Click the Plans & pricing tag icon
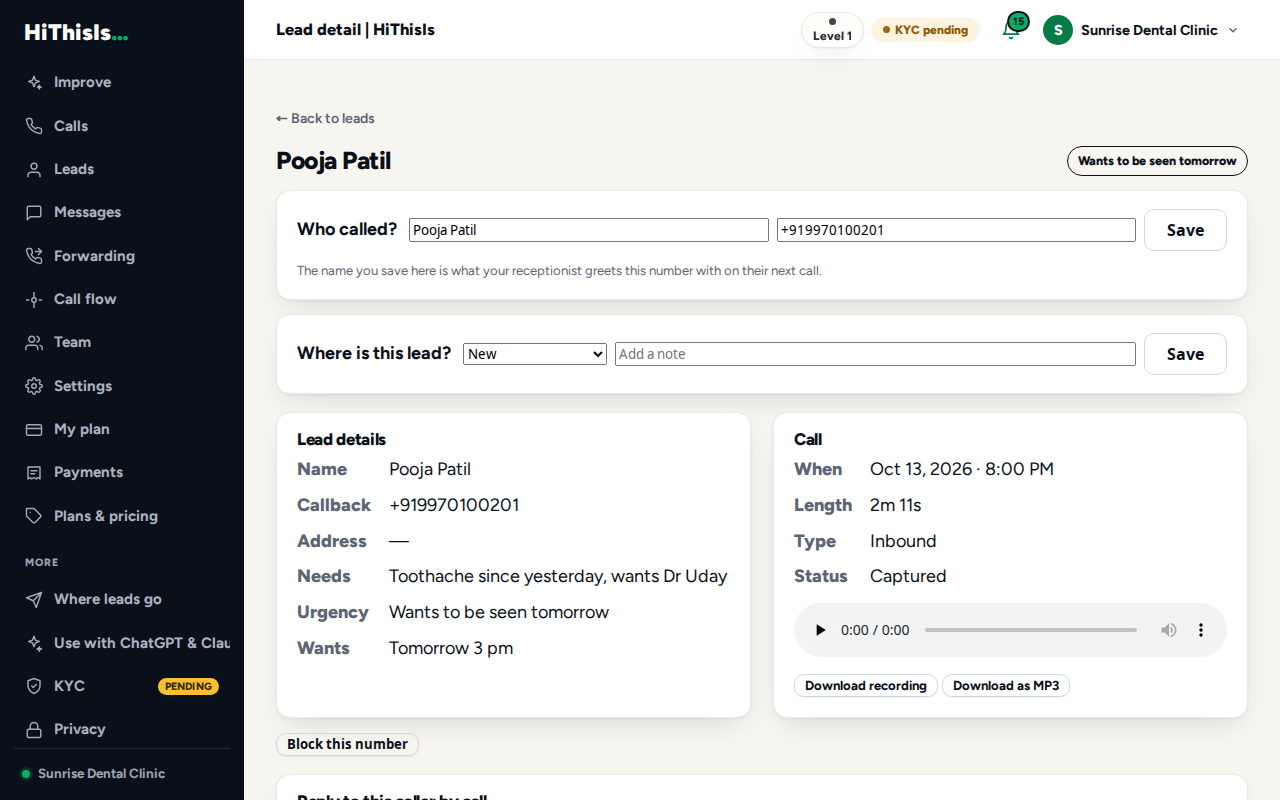The image size is (1280, 800). 34,516
